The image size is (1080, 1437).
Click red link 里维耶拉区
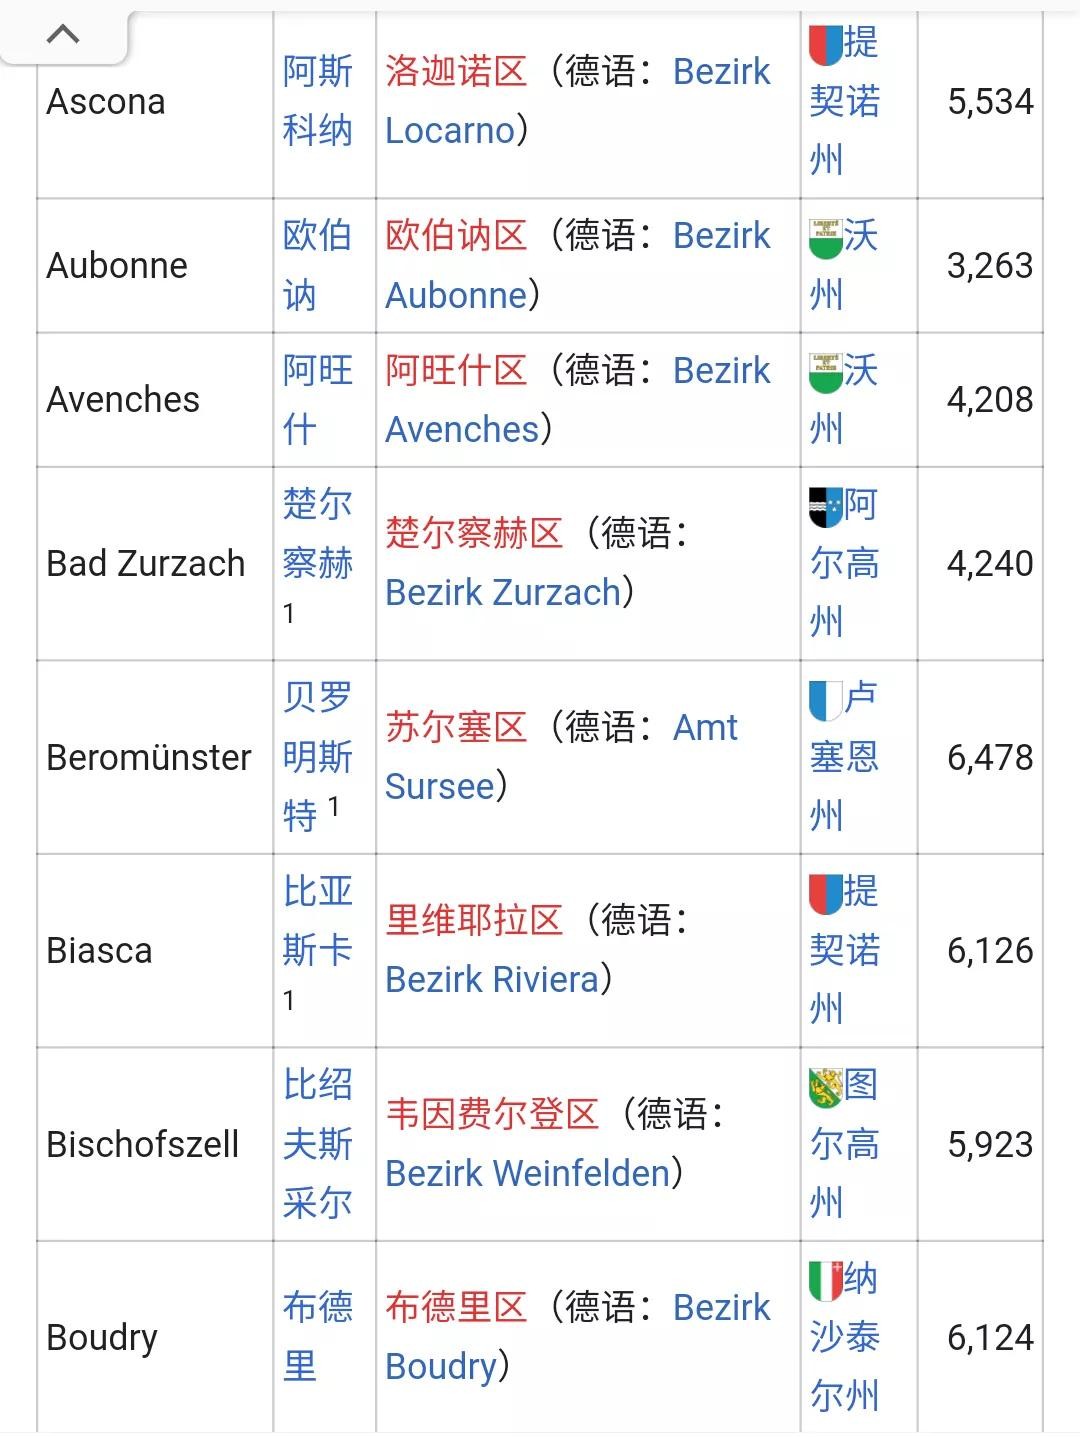pos(474,920)
